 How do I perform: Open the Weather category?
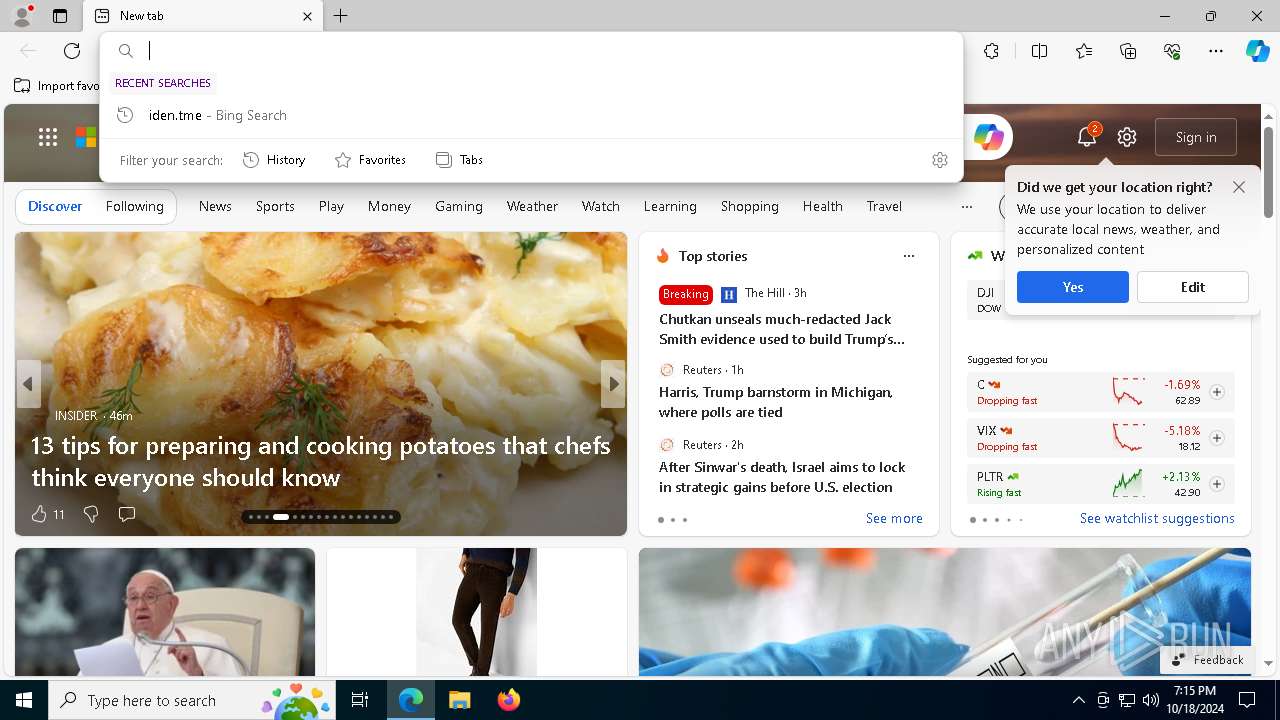coord(532,206)
